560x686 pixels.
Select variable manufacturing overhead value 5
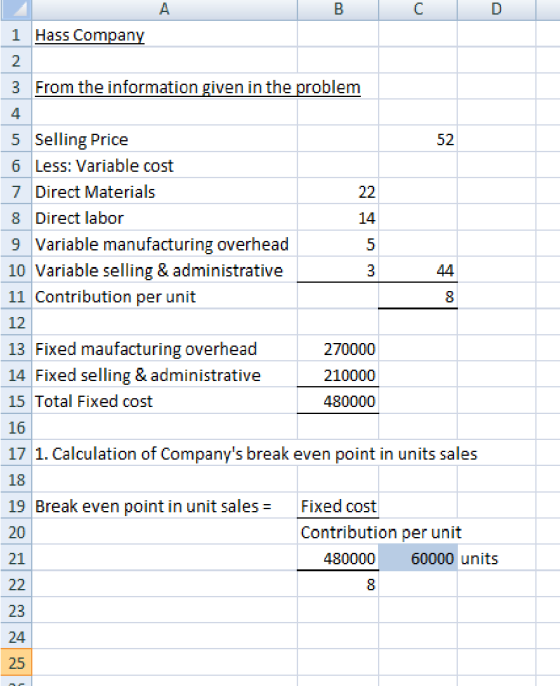(x=338, y=244)
